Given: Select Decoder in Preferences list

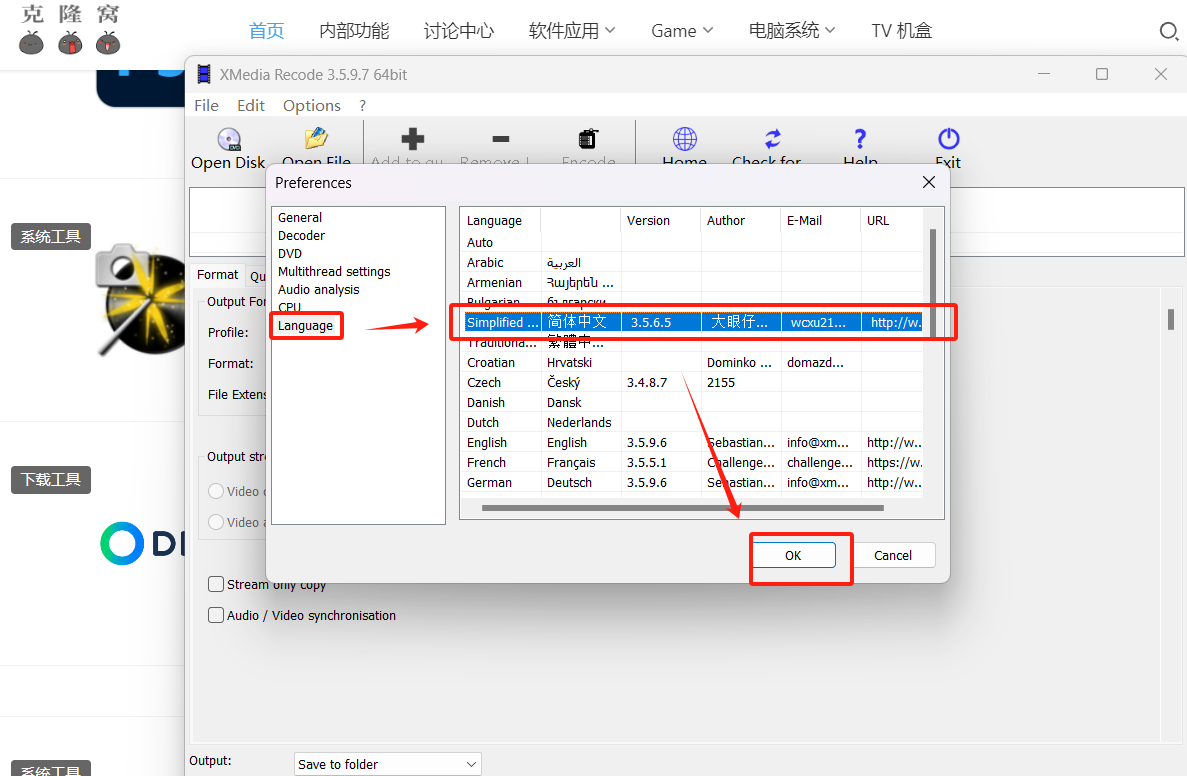Looking at the screenshot, I should (x=301, y=235).
